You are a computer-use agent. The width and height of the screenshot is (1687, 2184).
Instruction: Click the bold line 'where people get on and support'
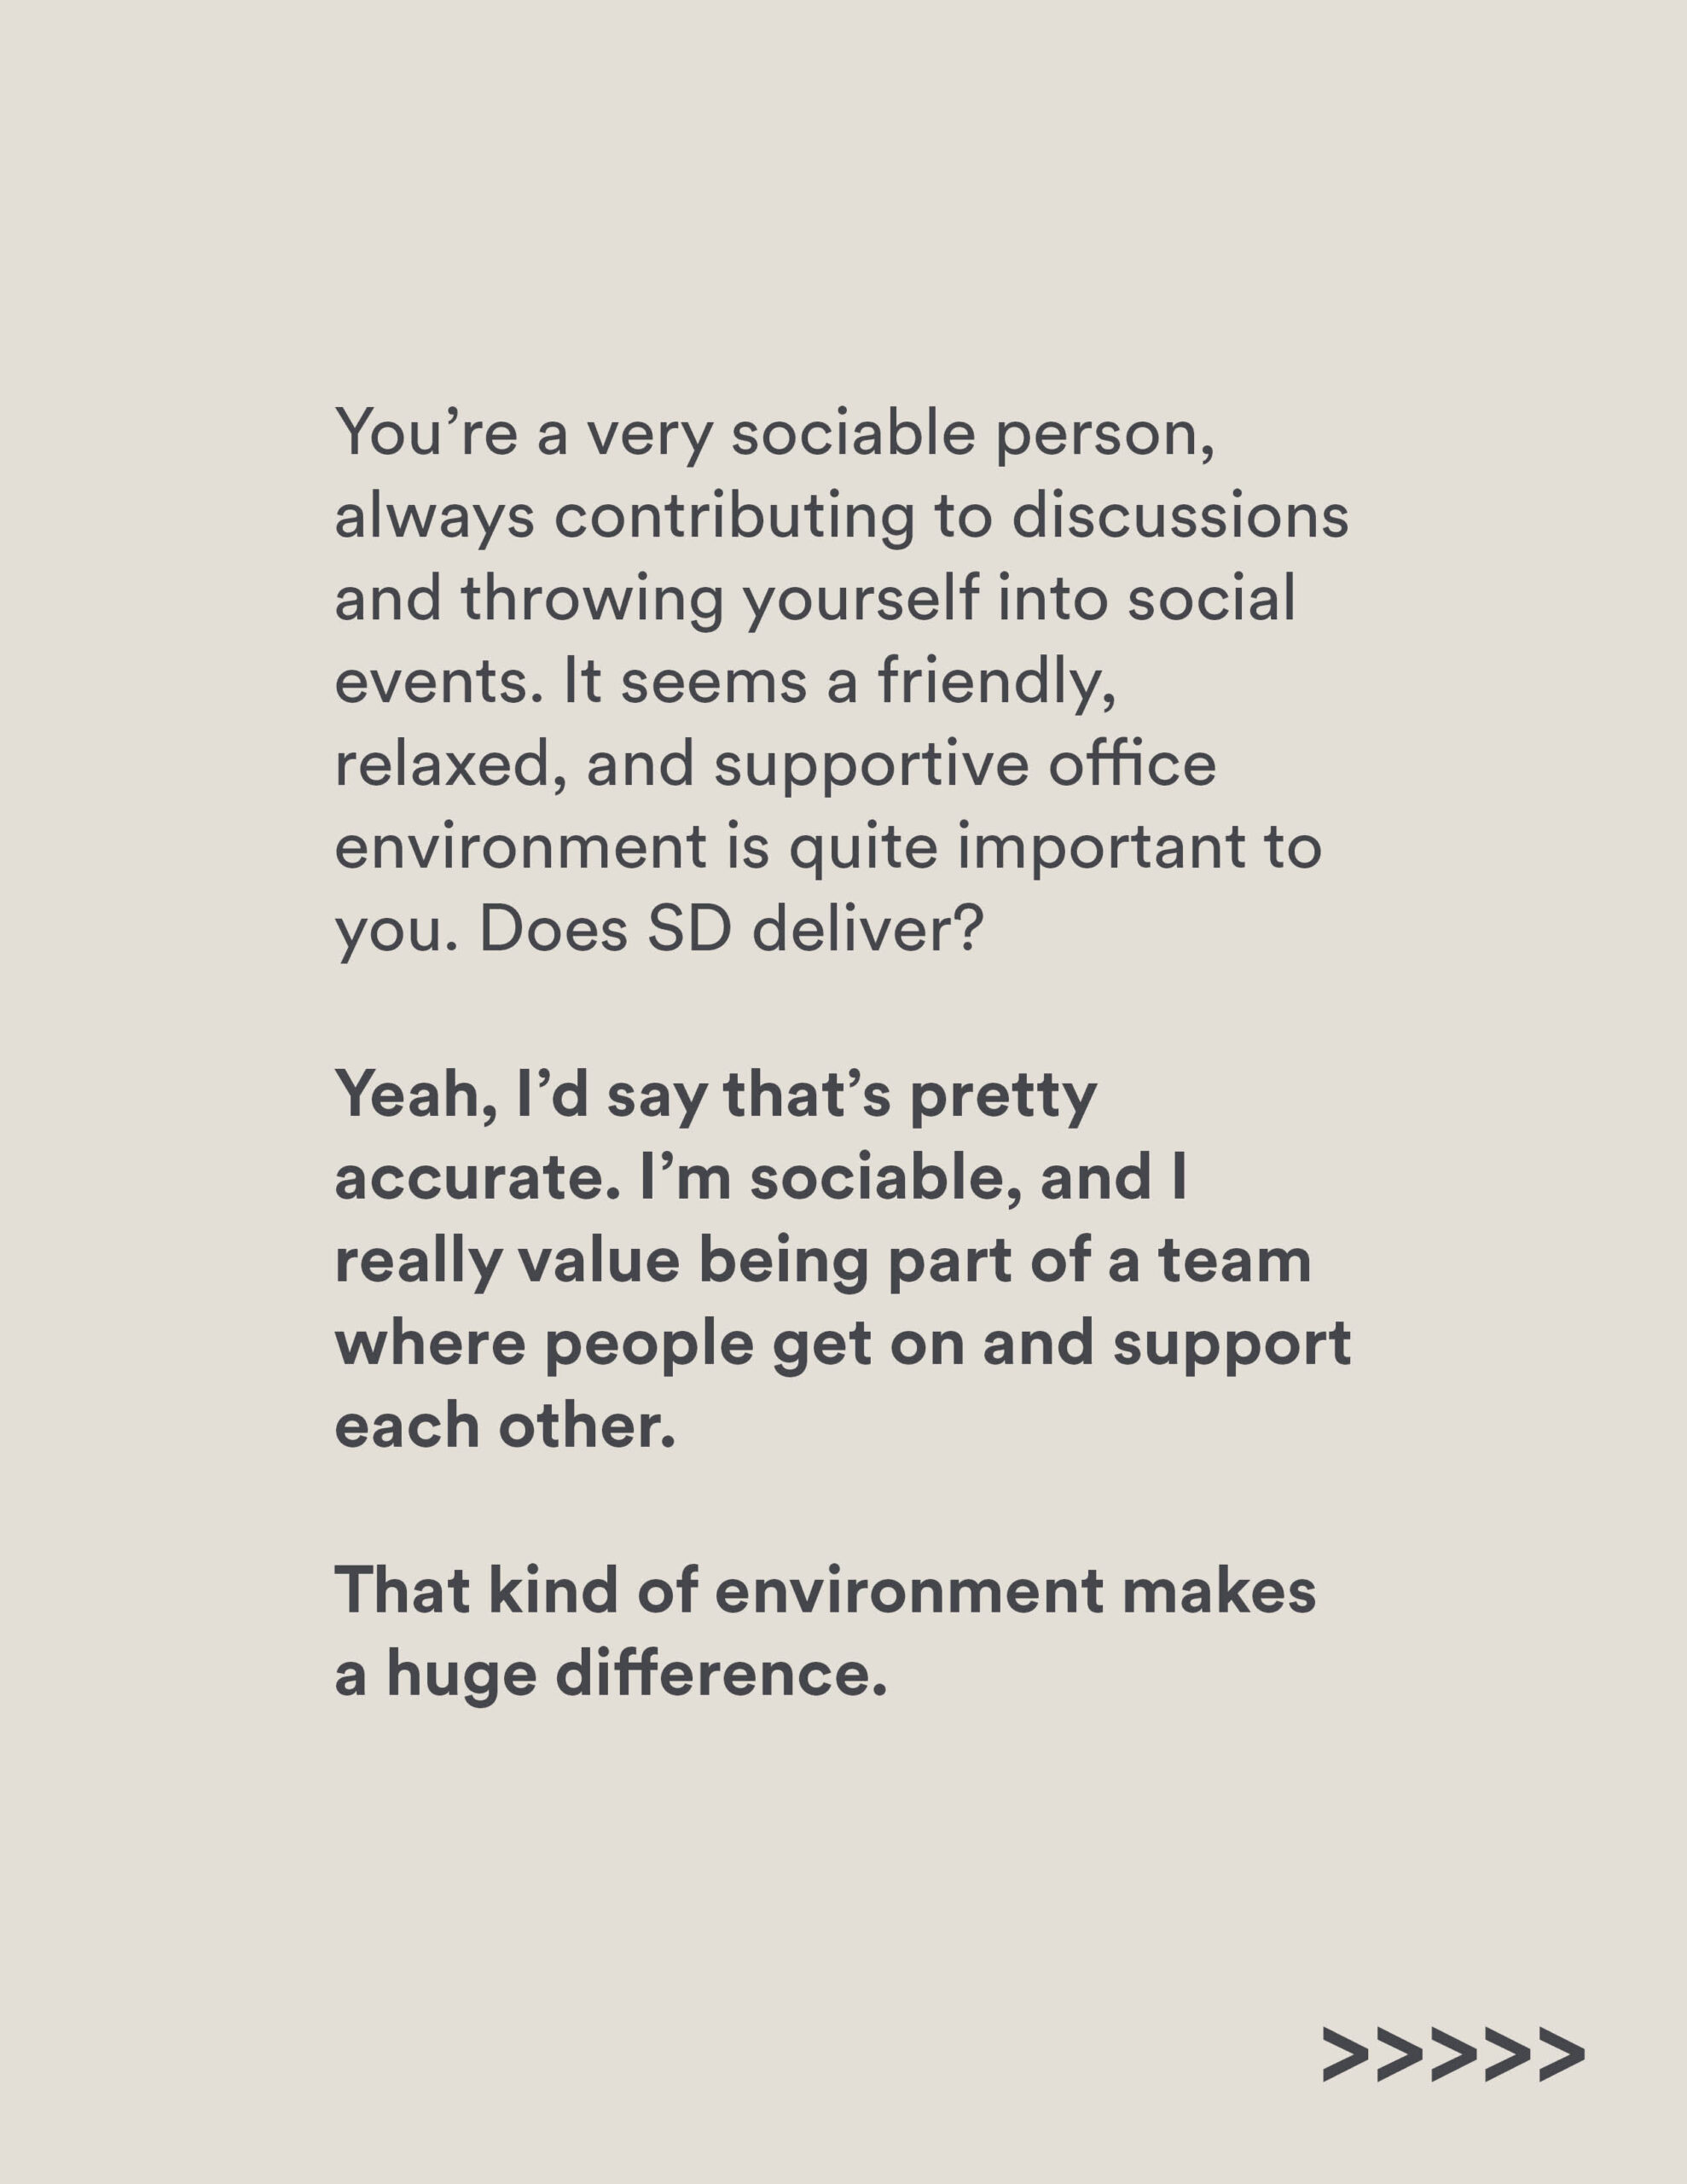point(843,1345)
